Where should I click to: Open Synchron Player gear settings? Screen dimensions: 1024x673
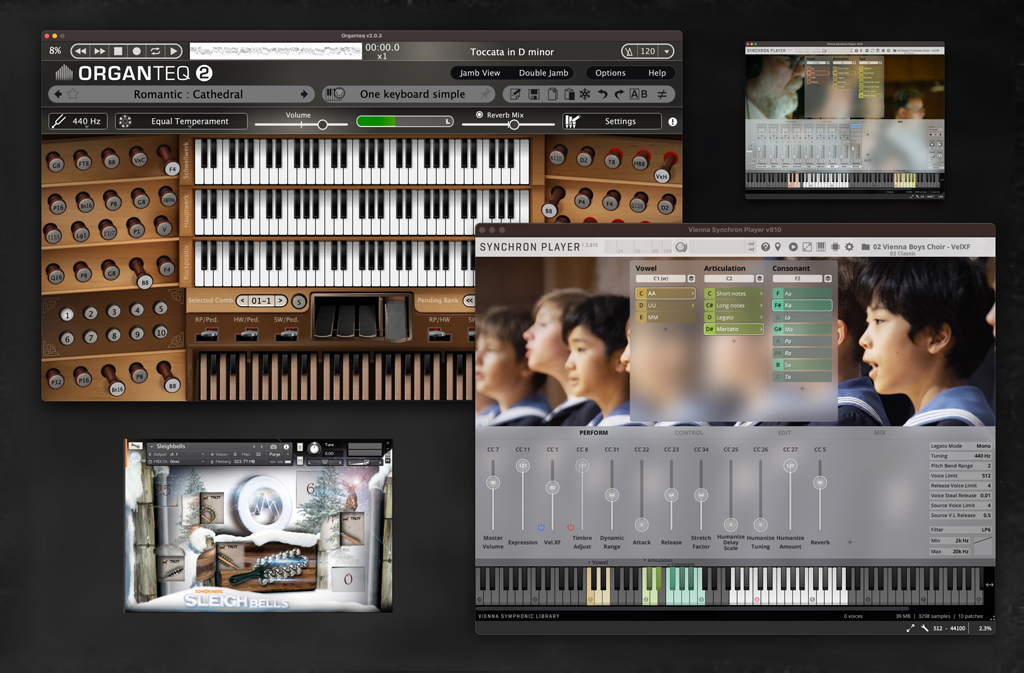click(849, 247)
